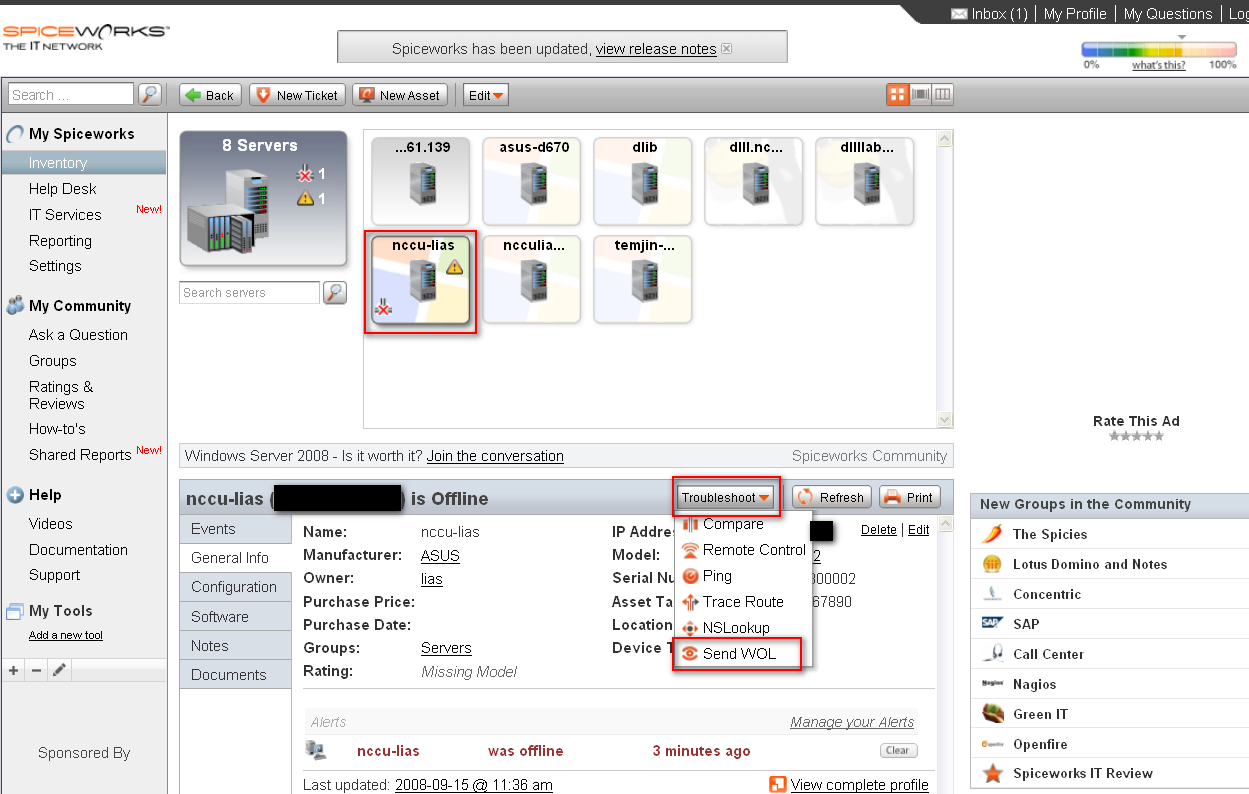Switch to the Configuration tab
The image size is (1249, 794).
point(235,587)
